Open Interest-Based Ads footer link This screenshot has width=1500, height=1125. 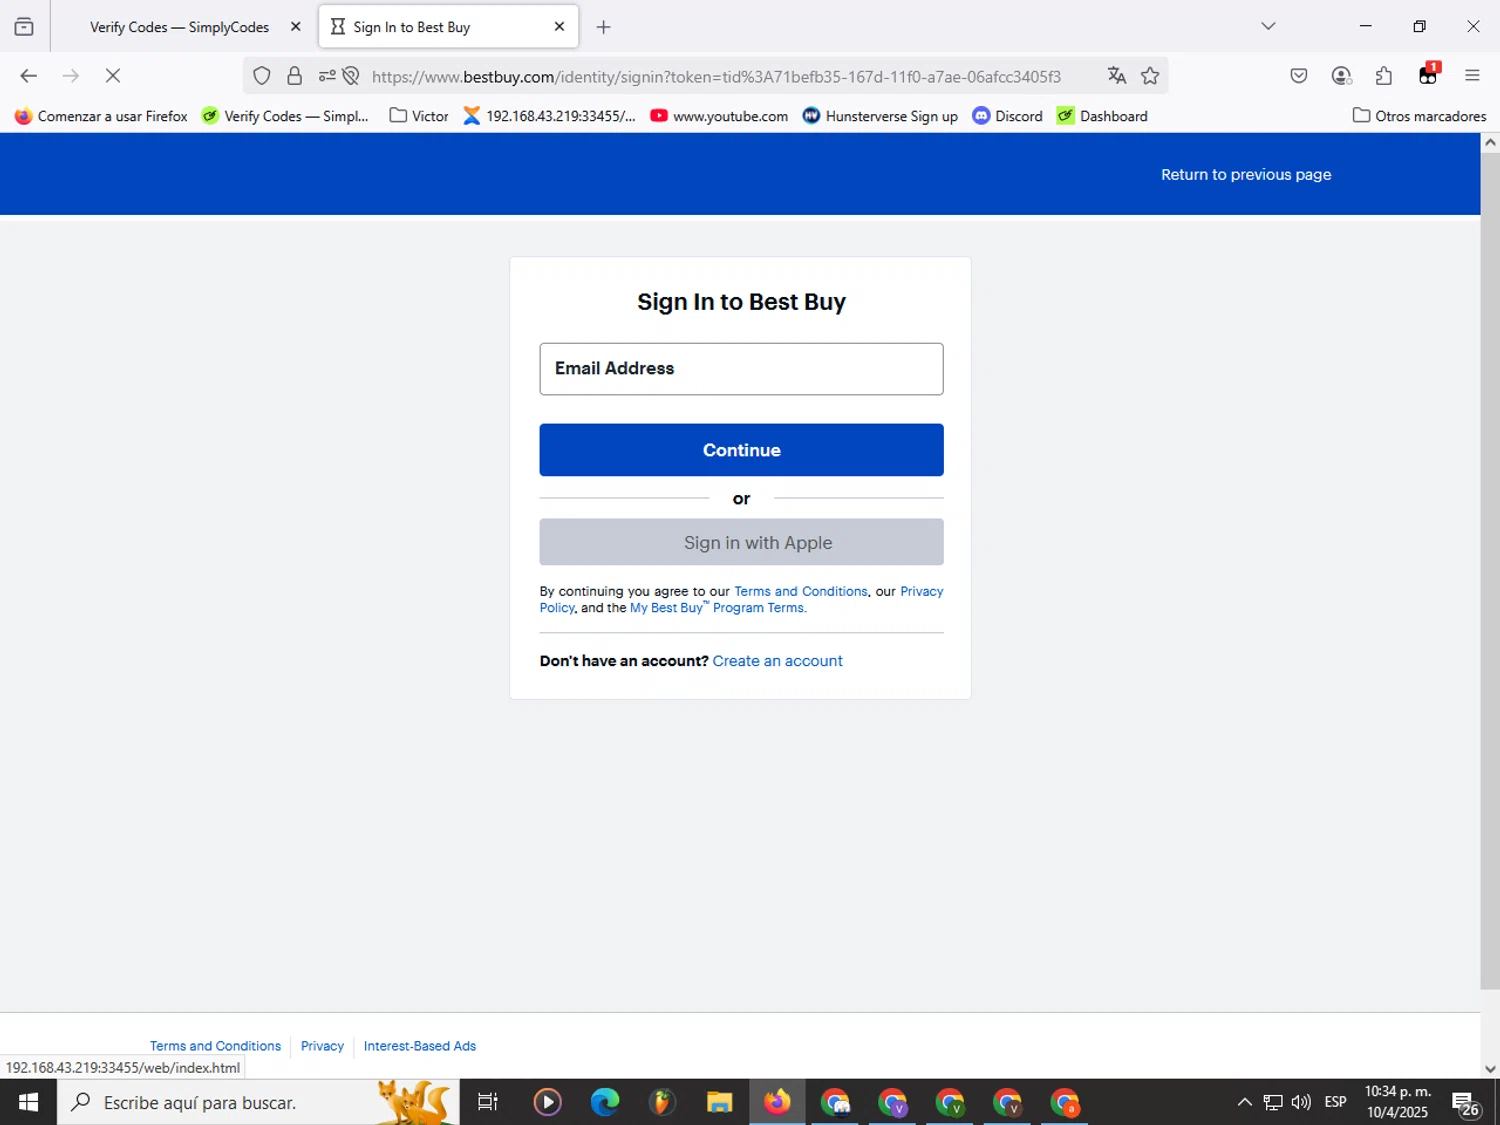point(420,1046)
